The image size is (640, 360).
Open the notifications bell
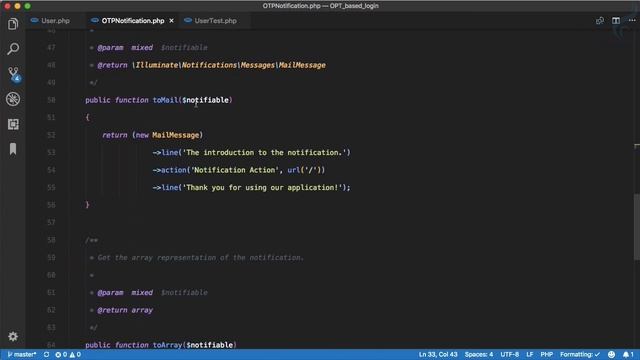[x=628, y=354]
